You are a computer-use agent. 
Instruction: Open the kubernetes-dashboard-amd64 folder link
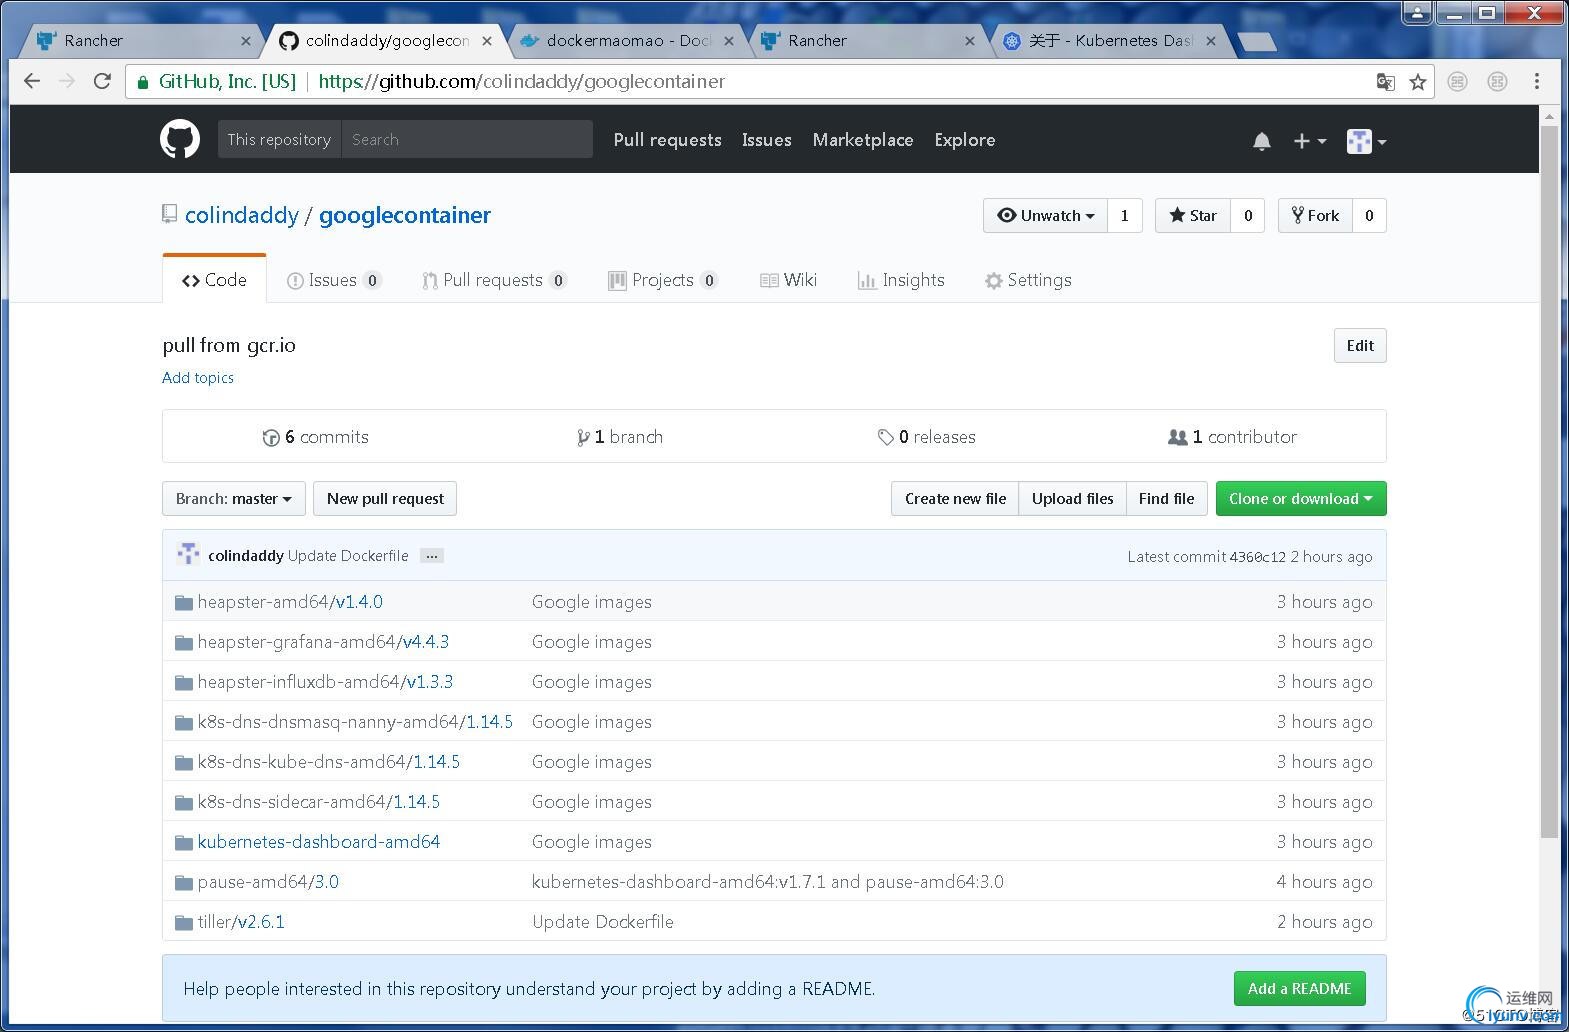319,842
